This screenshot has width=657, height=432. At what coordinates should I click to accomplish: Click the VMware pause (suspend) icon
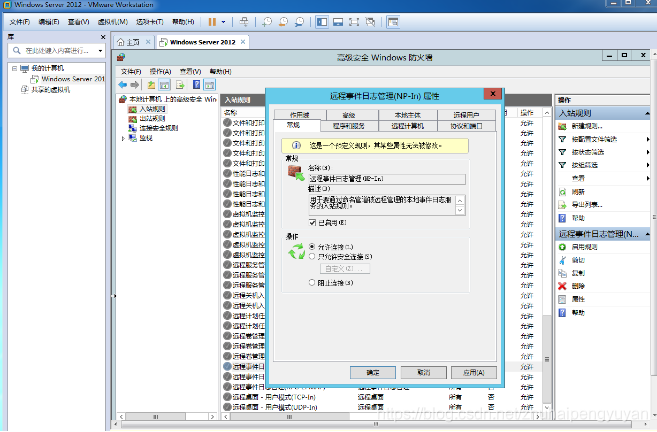pos(212,22)
